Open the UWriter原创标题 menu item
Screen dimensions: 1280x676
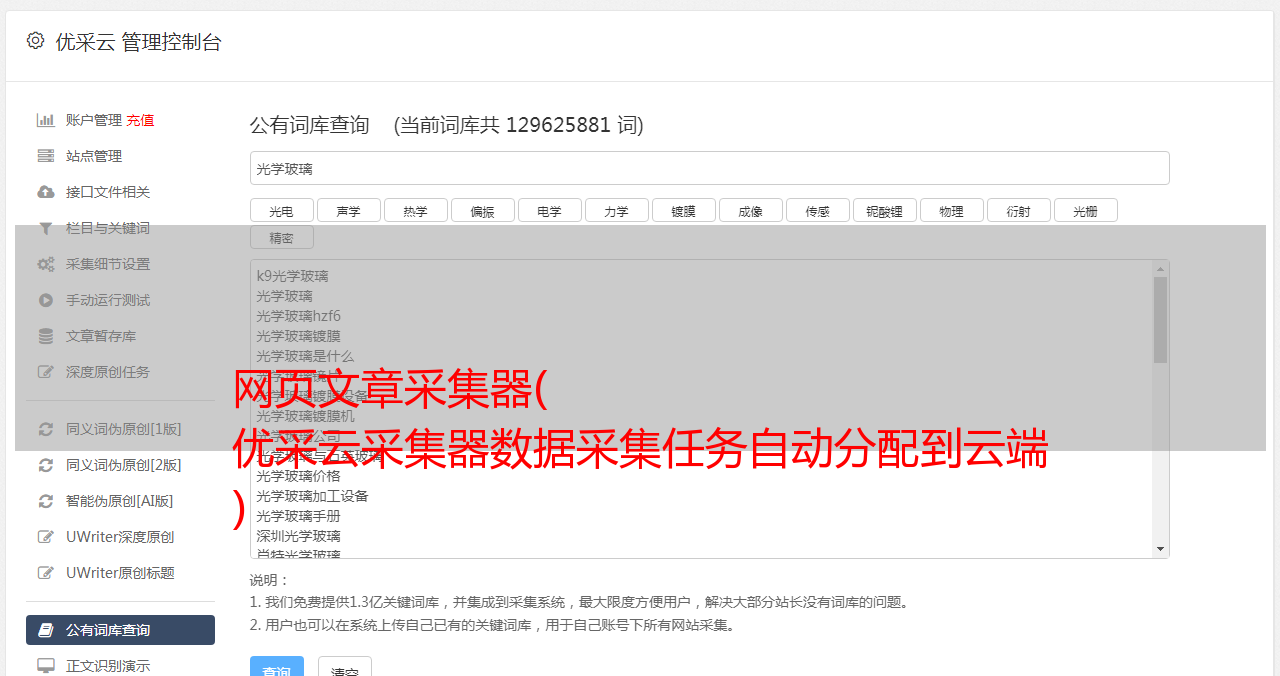coord(120,573)
